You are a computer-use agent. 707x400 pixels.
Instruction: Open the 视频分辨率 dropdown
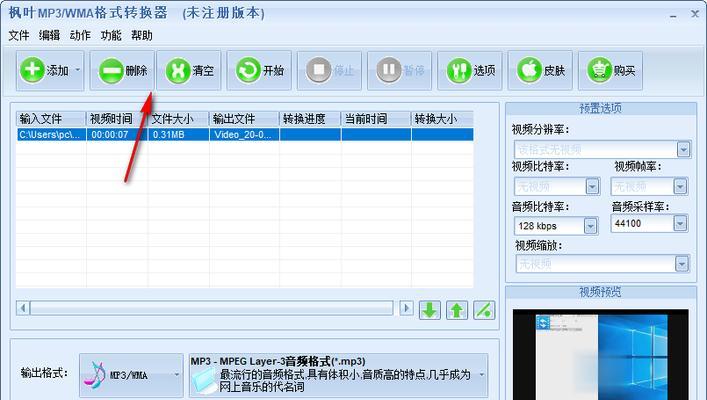(684, 149)
